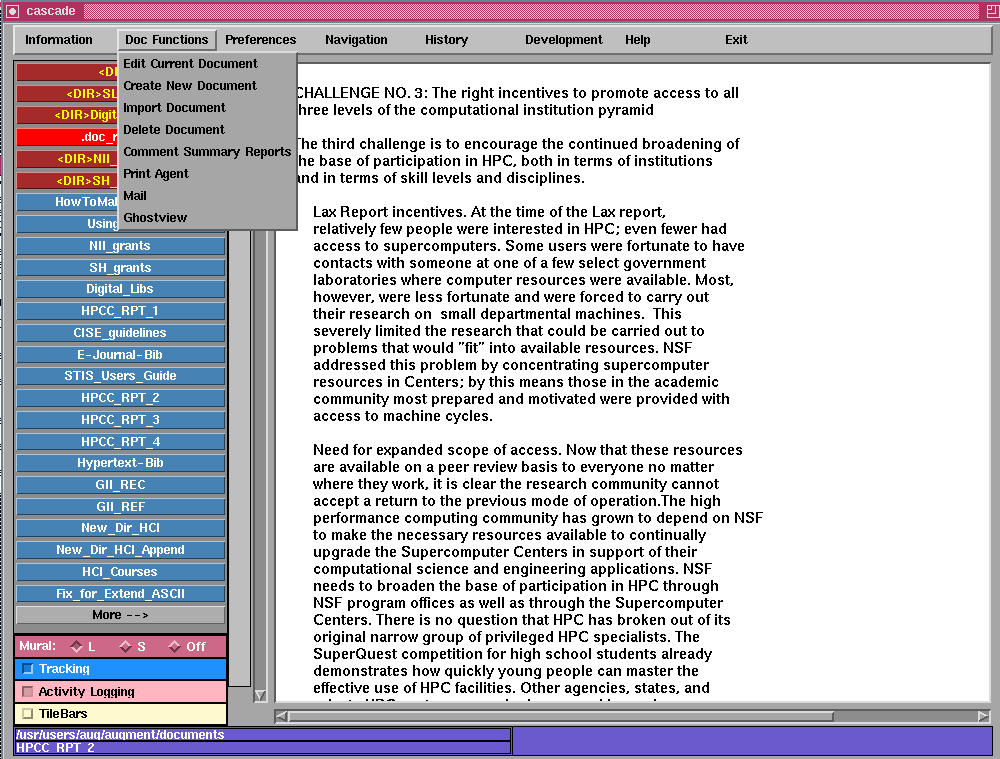This screenshot has height=759, width=1000.
Task: Choose Import Document
Action: pos(207,108)
